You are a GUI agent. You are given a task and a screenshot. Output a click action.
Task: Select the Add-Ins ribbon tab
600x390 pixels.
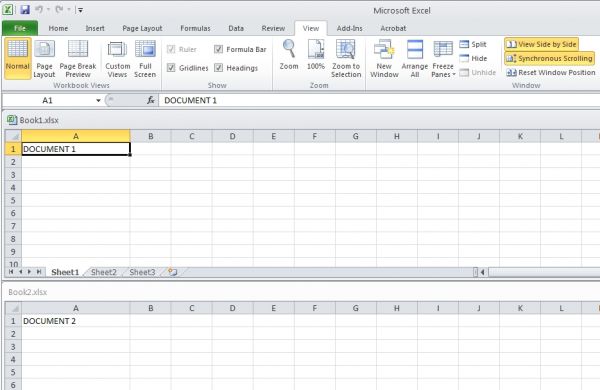[349, 28]
